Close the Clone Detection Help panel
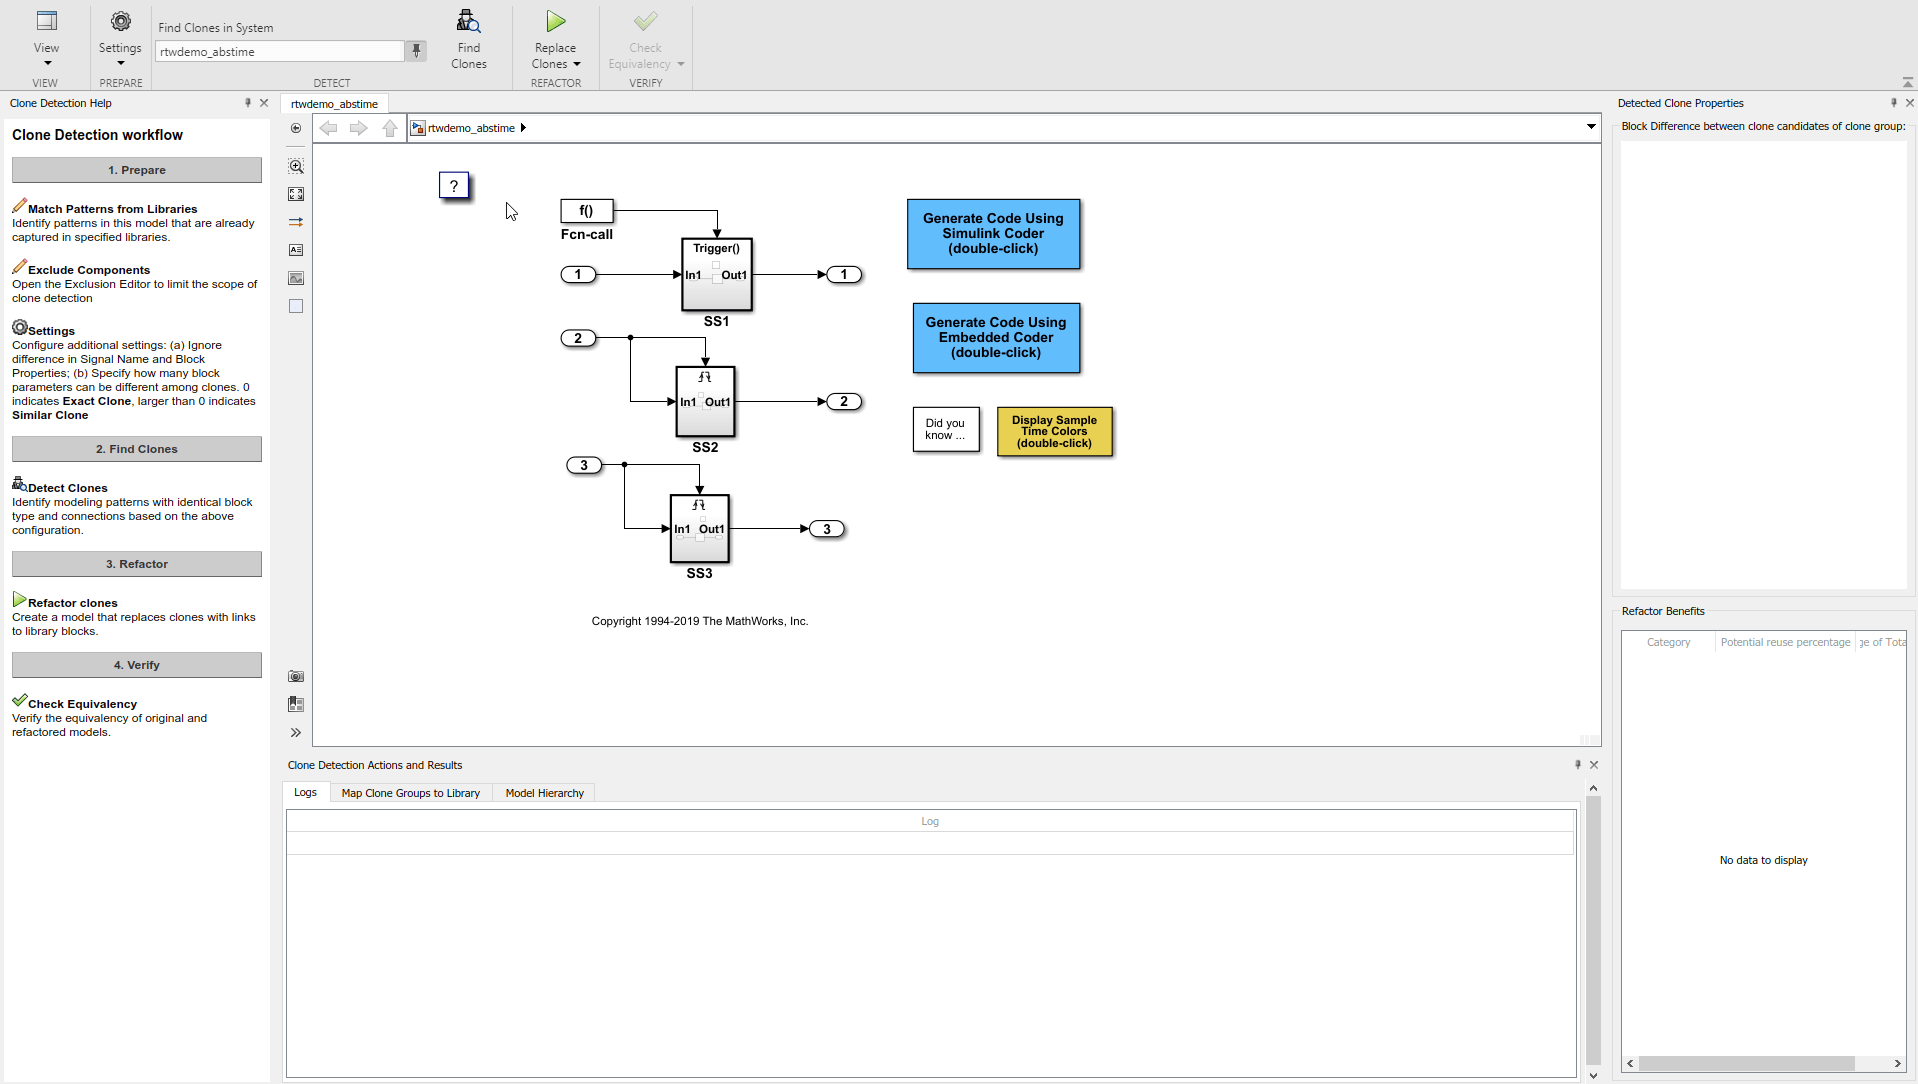The width and height of the screenshot is (1918, 1084). 264,103
